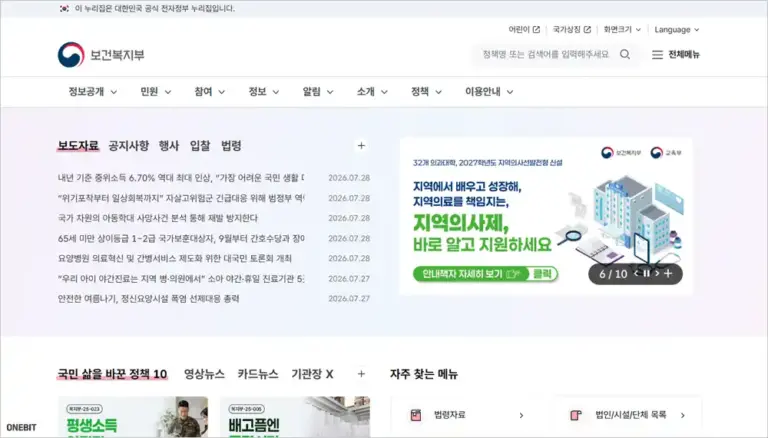The image size is (768, 438).
Task: Click the arrow next to 법인/시설/단체 목록
Action: tap(683, 415)
